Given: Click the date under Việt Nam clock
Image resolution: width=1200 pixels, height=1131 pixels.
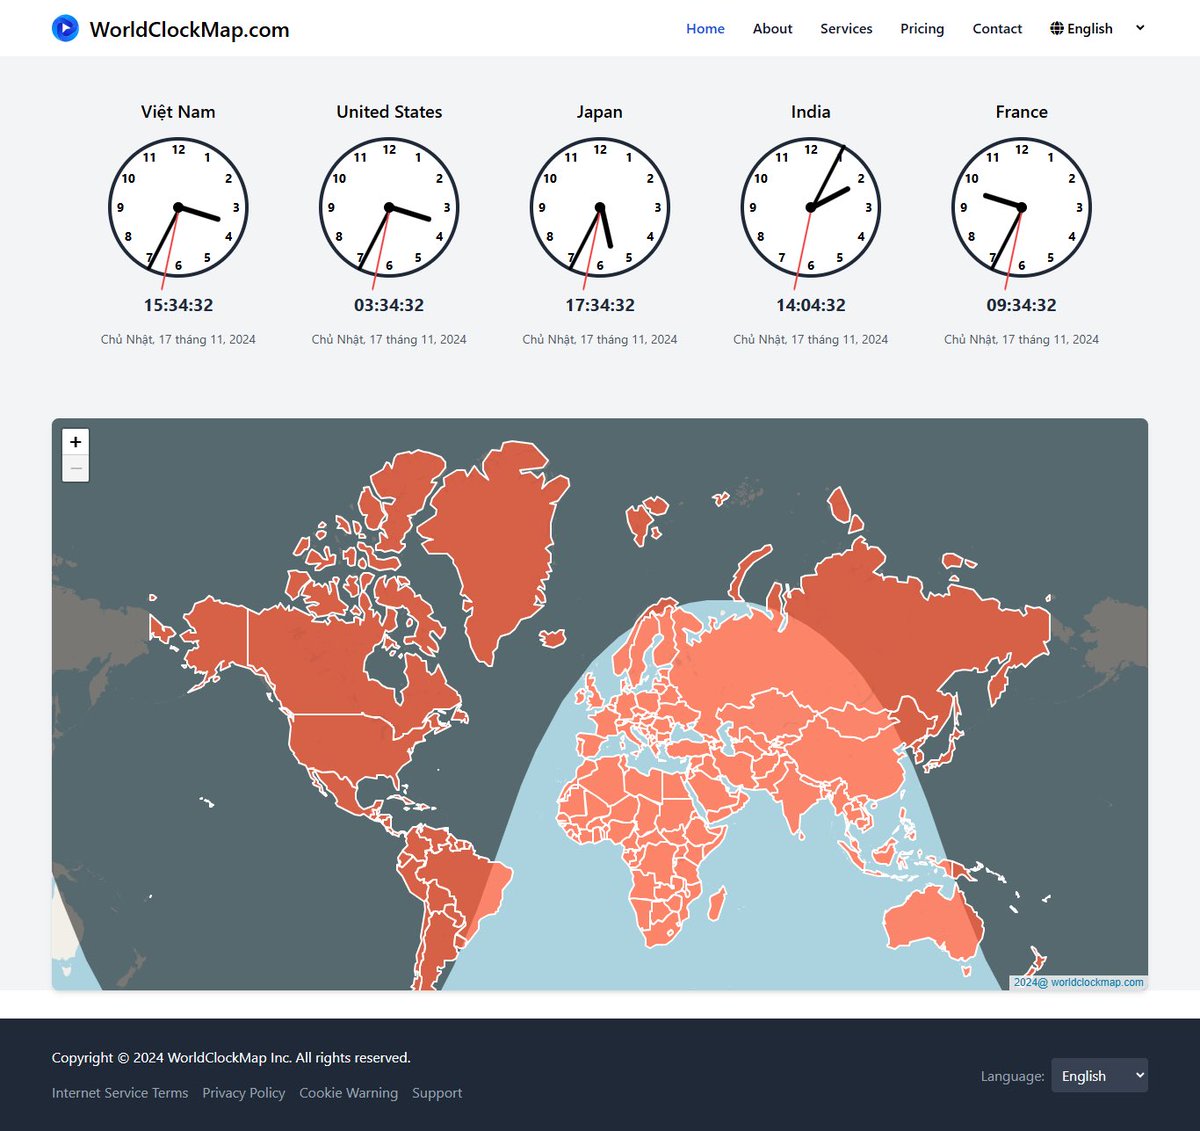Looking at the screenshot, I should click(x=178, y=339).
